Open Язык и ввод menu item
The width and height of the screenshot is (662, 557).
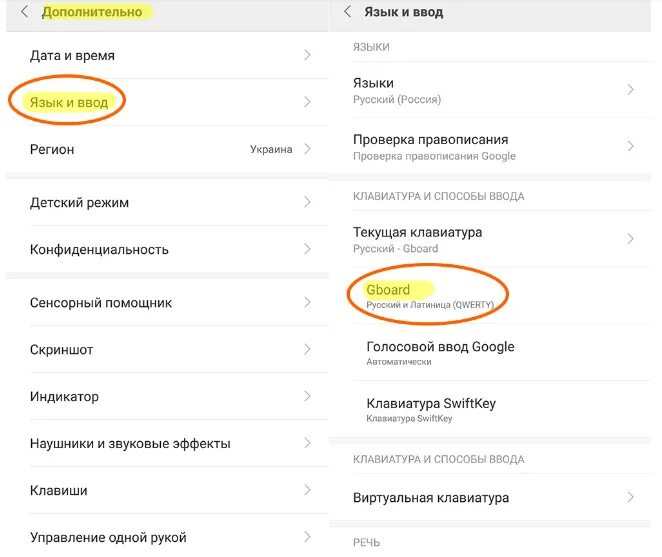(x=69, y=102)
